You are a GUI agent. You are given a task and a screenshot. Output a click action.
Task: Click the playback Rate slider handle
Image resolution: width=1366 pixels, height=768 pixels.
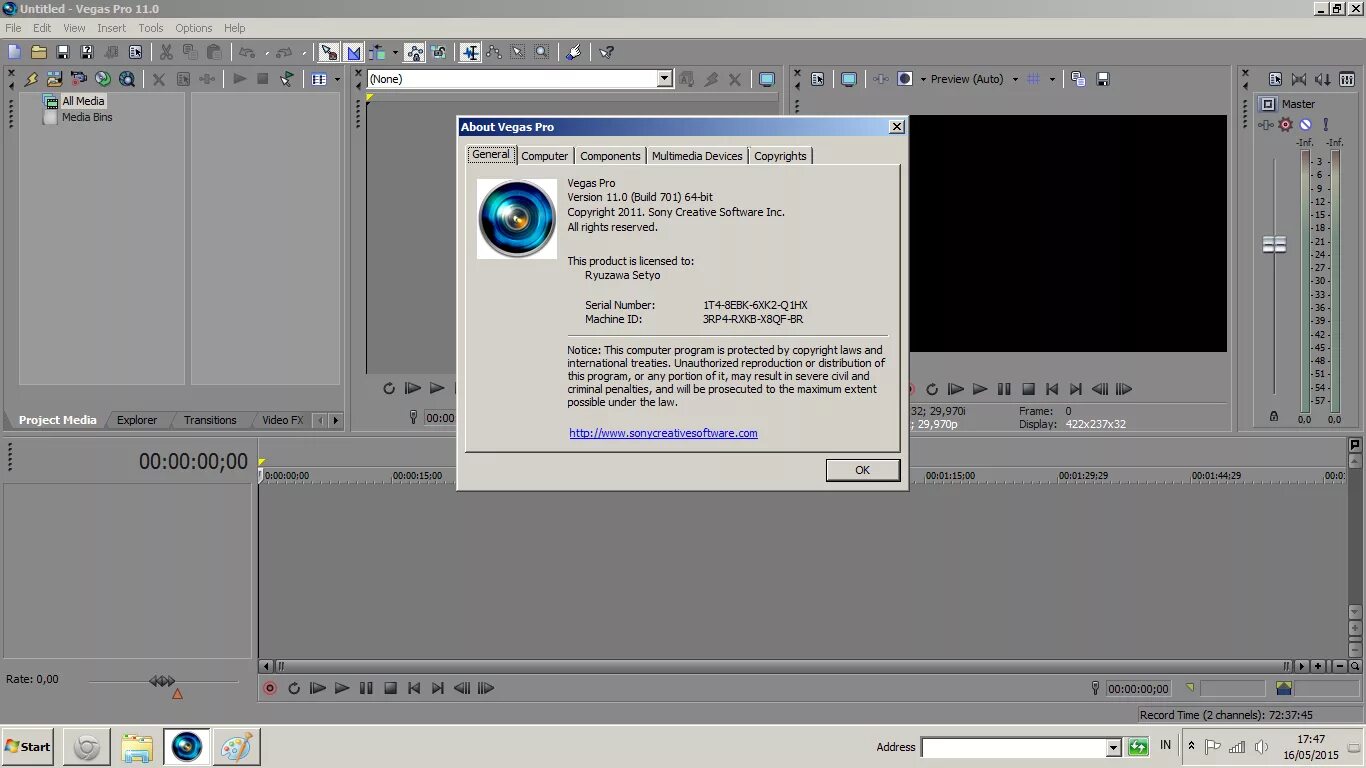162,681
